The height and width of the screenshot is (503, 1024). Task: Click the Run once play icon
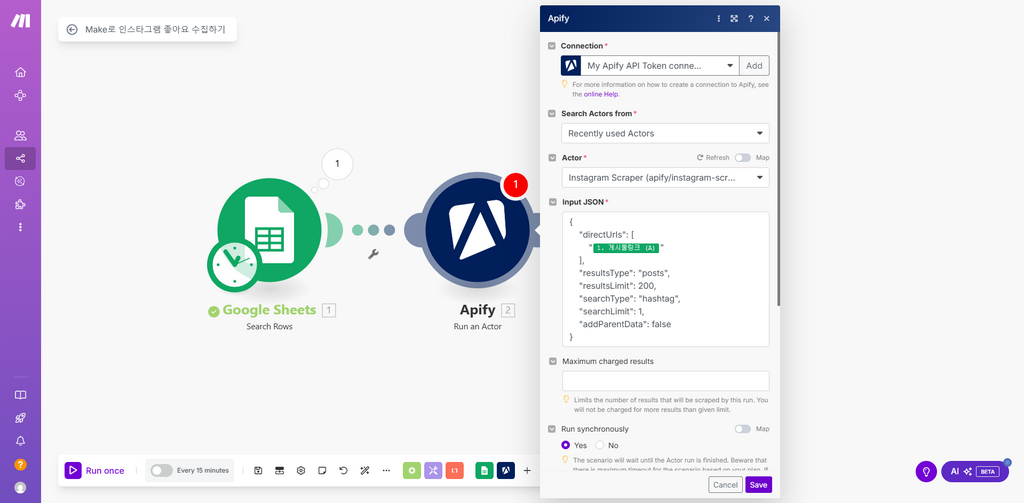coord(72,470)
